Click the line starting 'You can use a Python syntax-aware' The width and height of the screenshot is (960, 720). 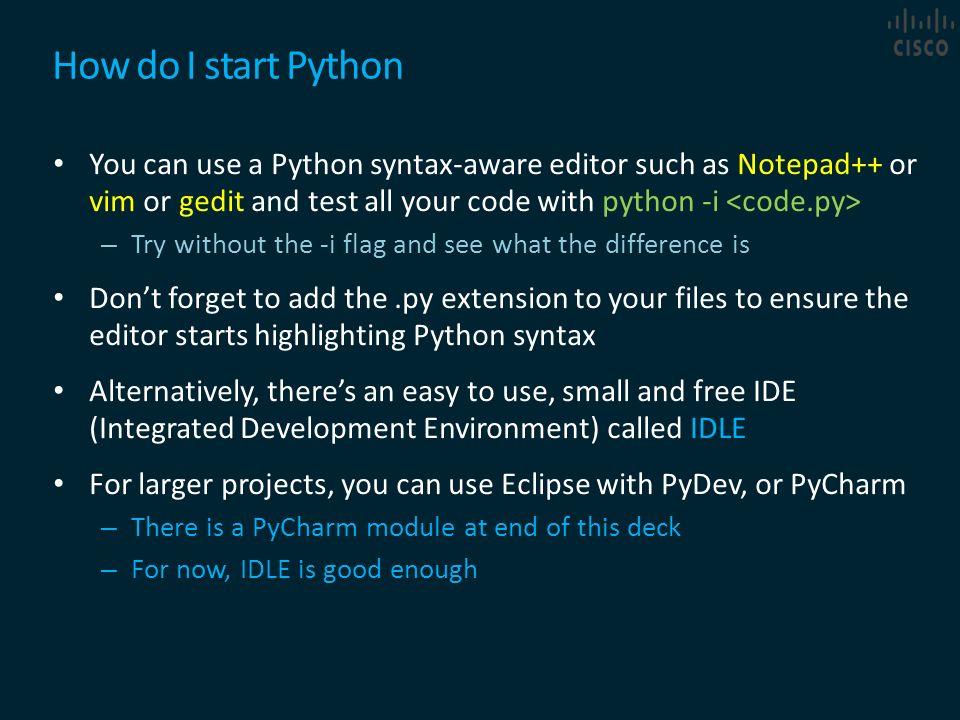point(503,165)
